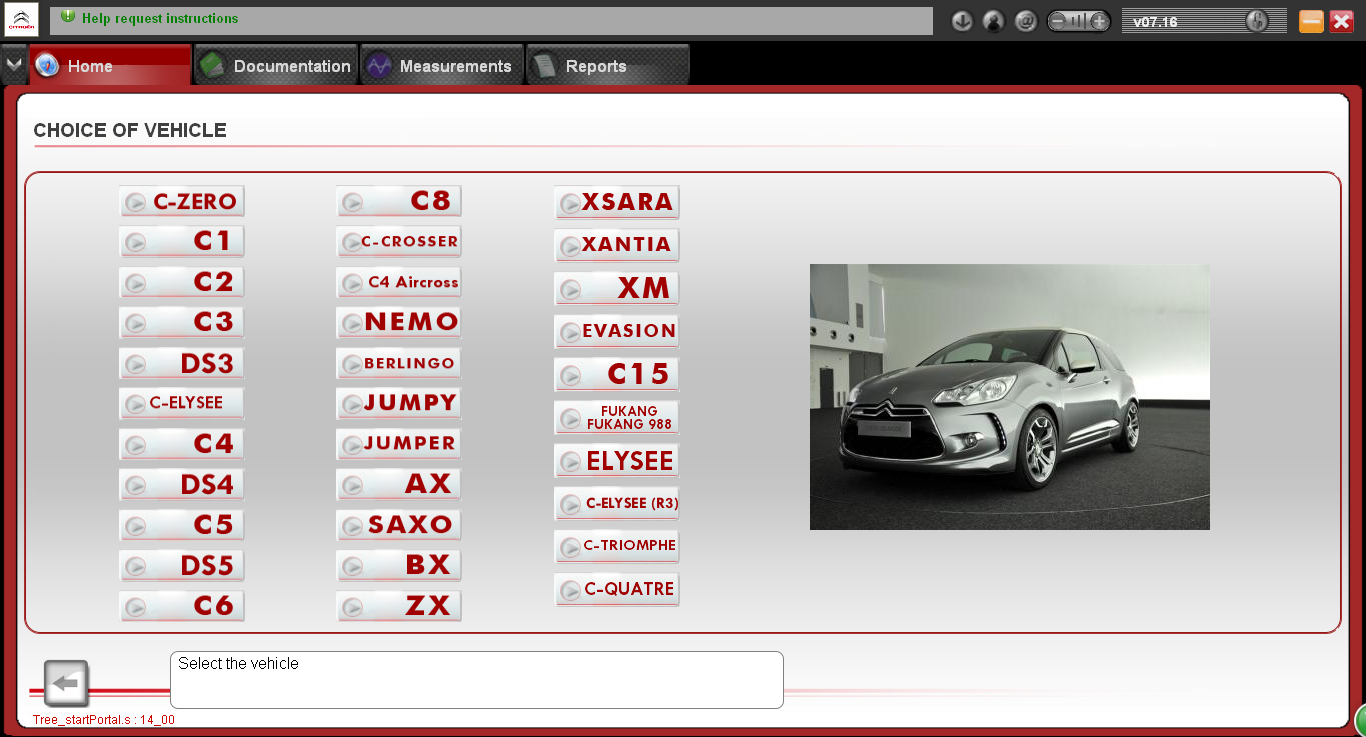The width and height of the screenshot is (1366, 737).
Task: Click the @ email icon
Action: [x=1025, y=21]
